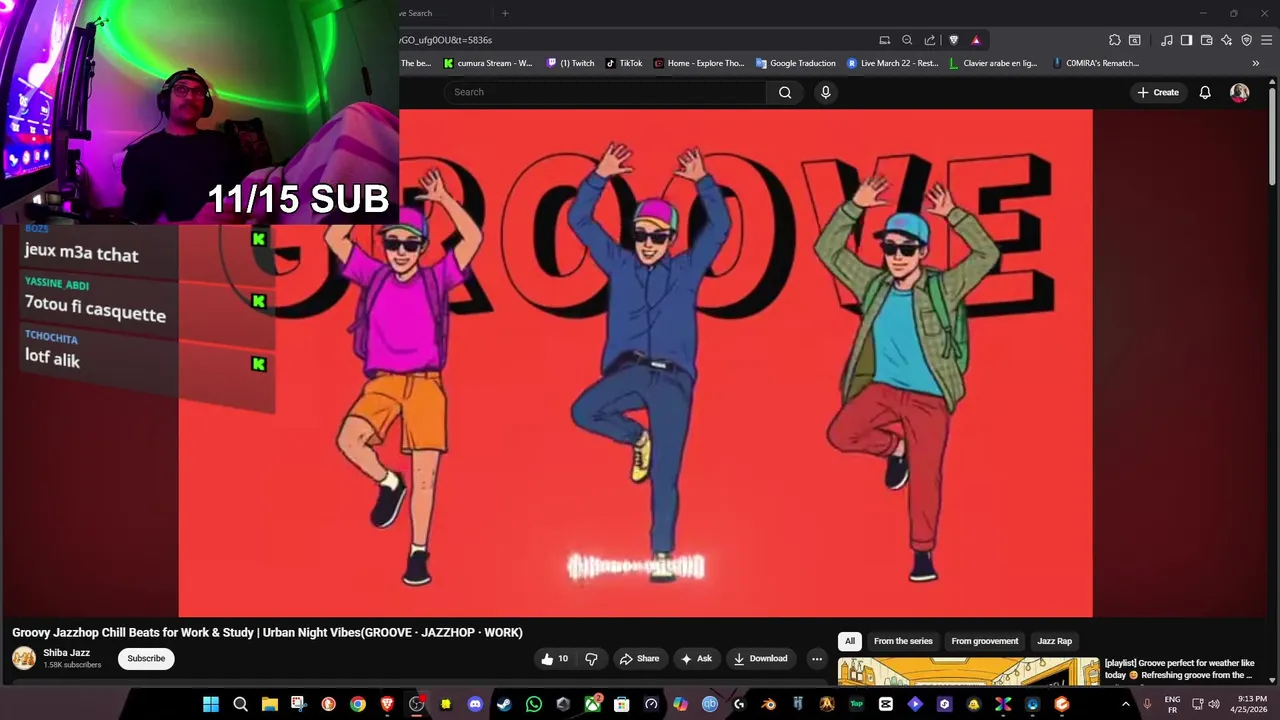
Task: Open the more actions three-dot menu
Action: pos(816,658)
